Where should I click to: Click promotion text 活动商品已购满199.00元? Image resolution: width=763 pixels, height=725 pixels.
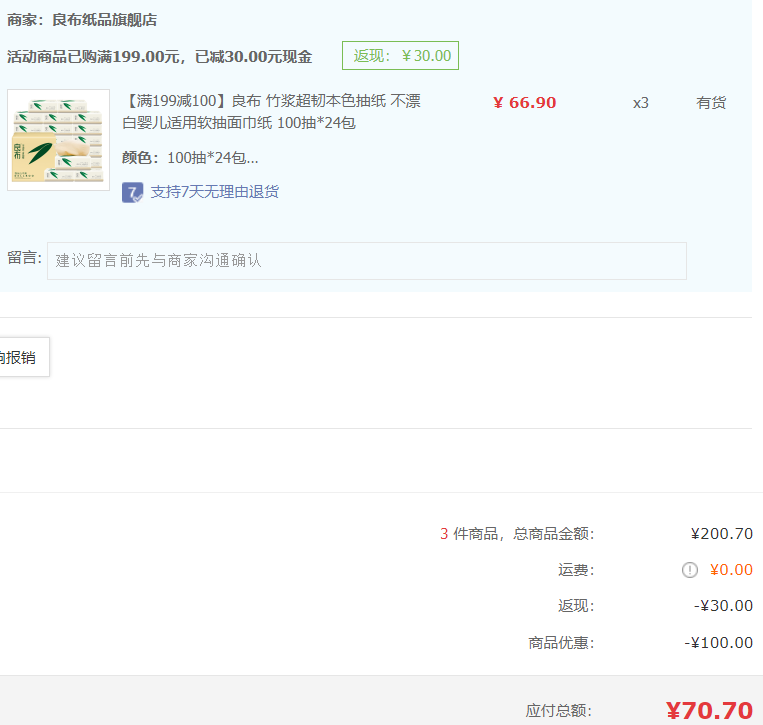[x=93, y=56]
